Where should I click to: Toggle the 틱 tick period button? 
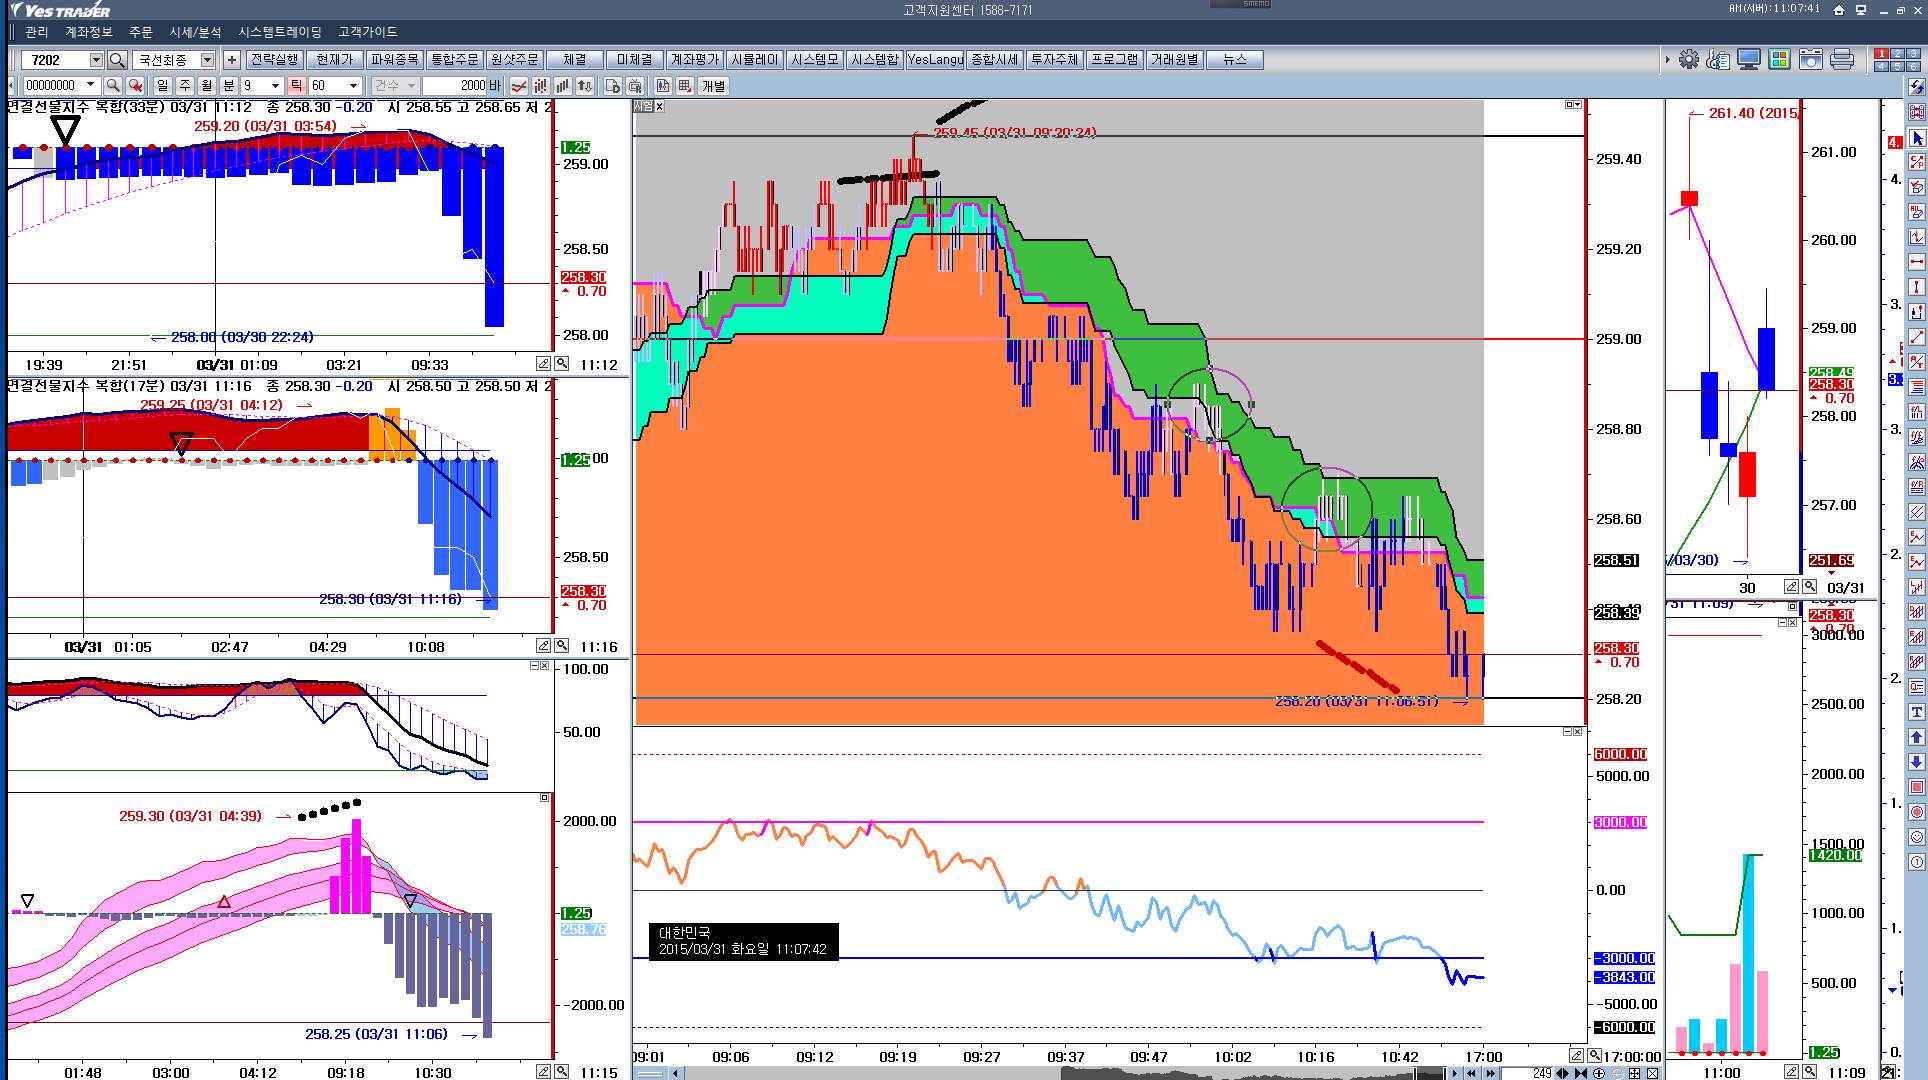(x=297, y=86)
